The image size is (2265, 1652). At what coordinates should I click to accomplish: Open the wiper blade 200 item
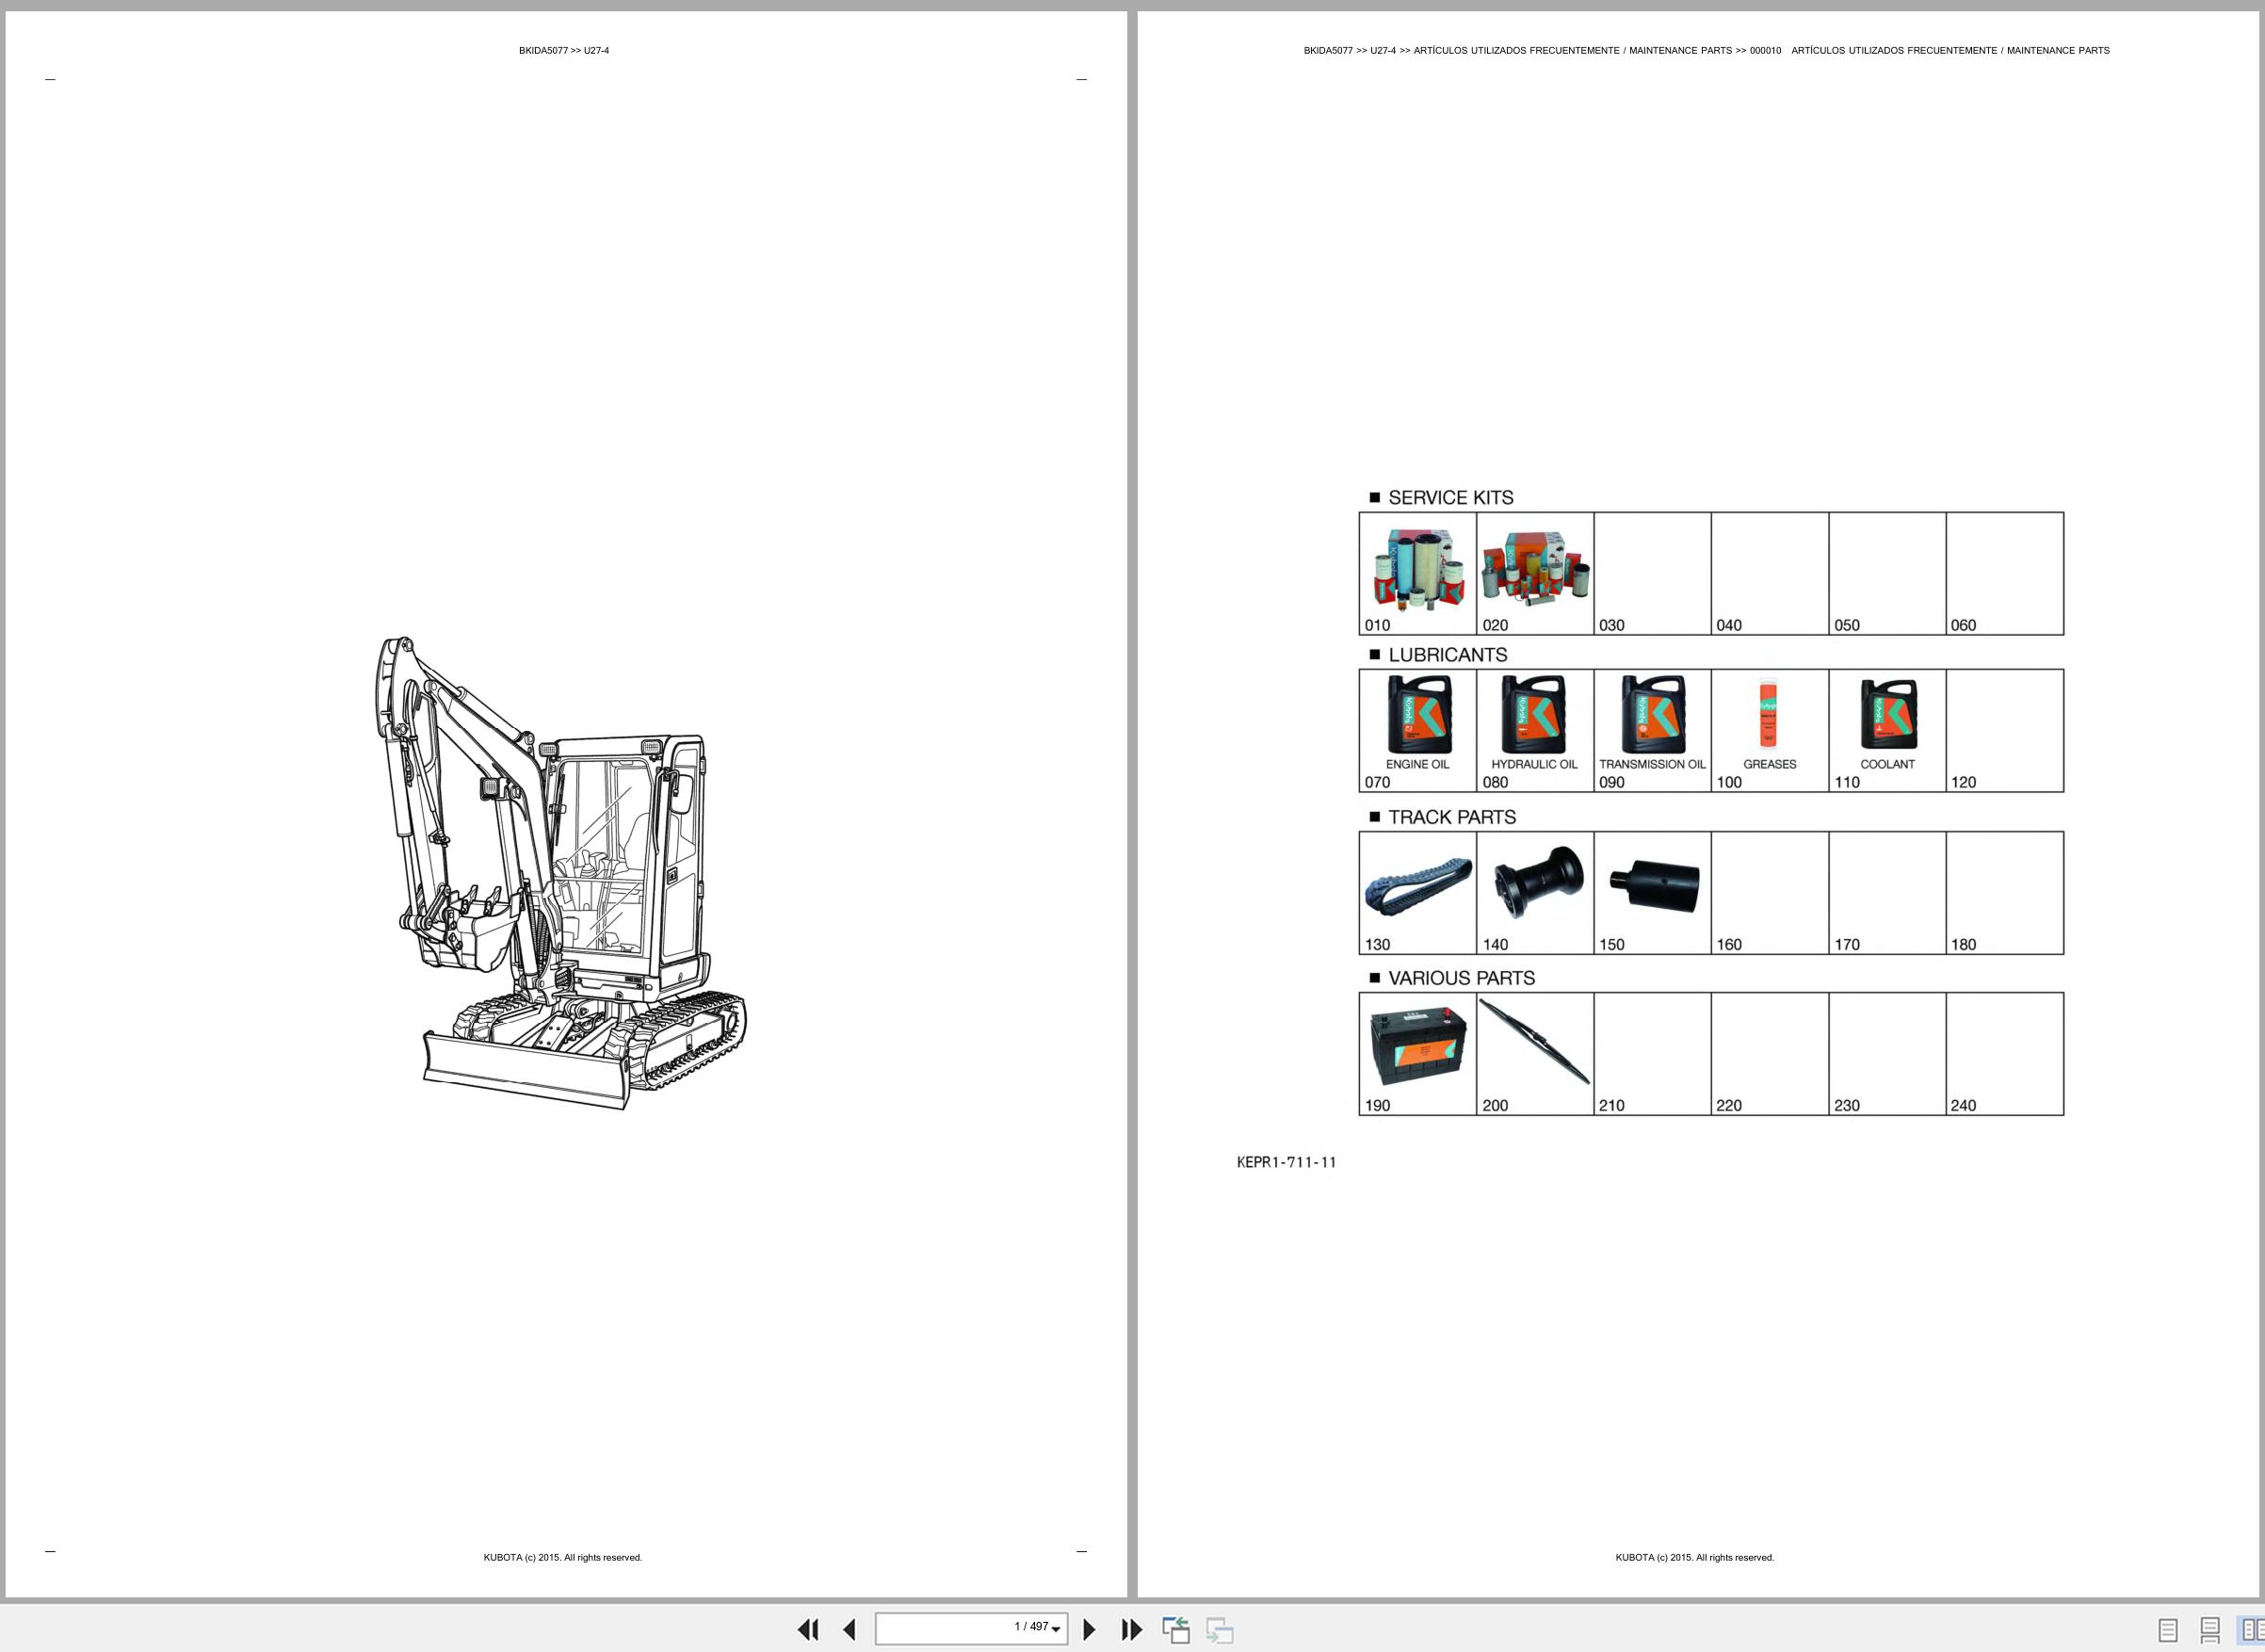pos(1535,1054)
